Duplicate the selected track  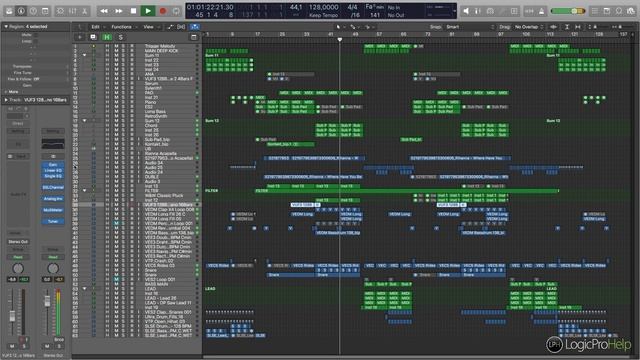93,37
